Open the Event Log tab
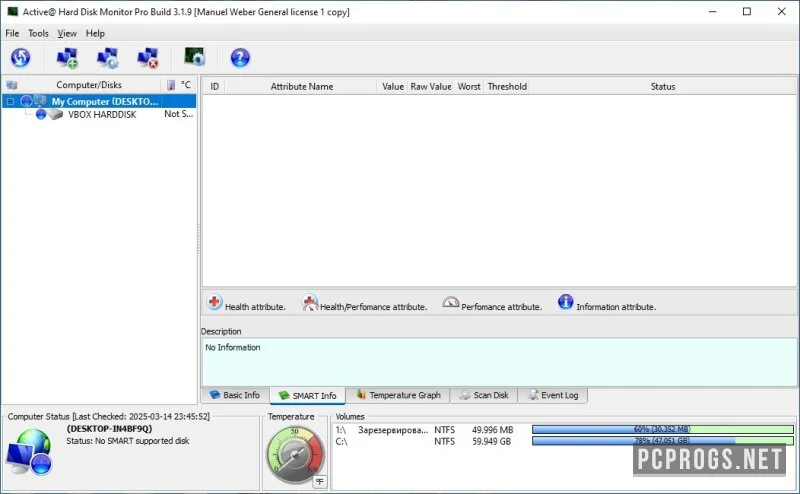The width and height of the screenshot is (800, 494). tap(553, 395)
